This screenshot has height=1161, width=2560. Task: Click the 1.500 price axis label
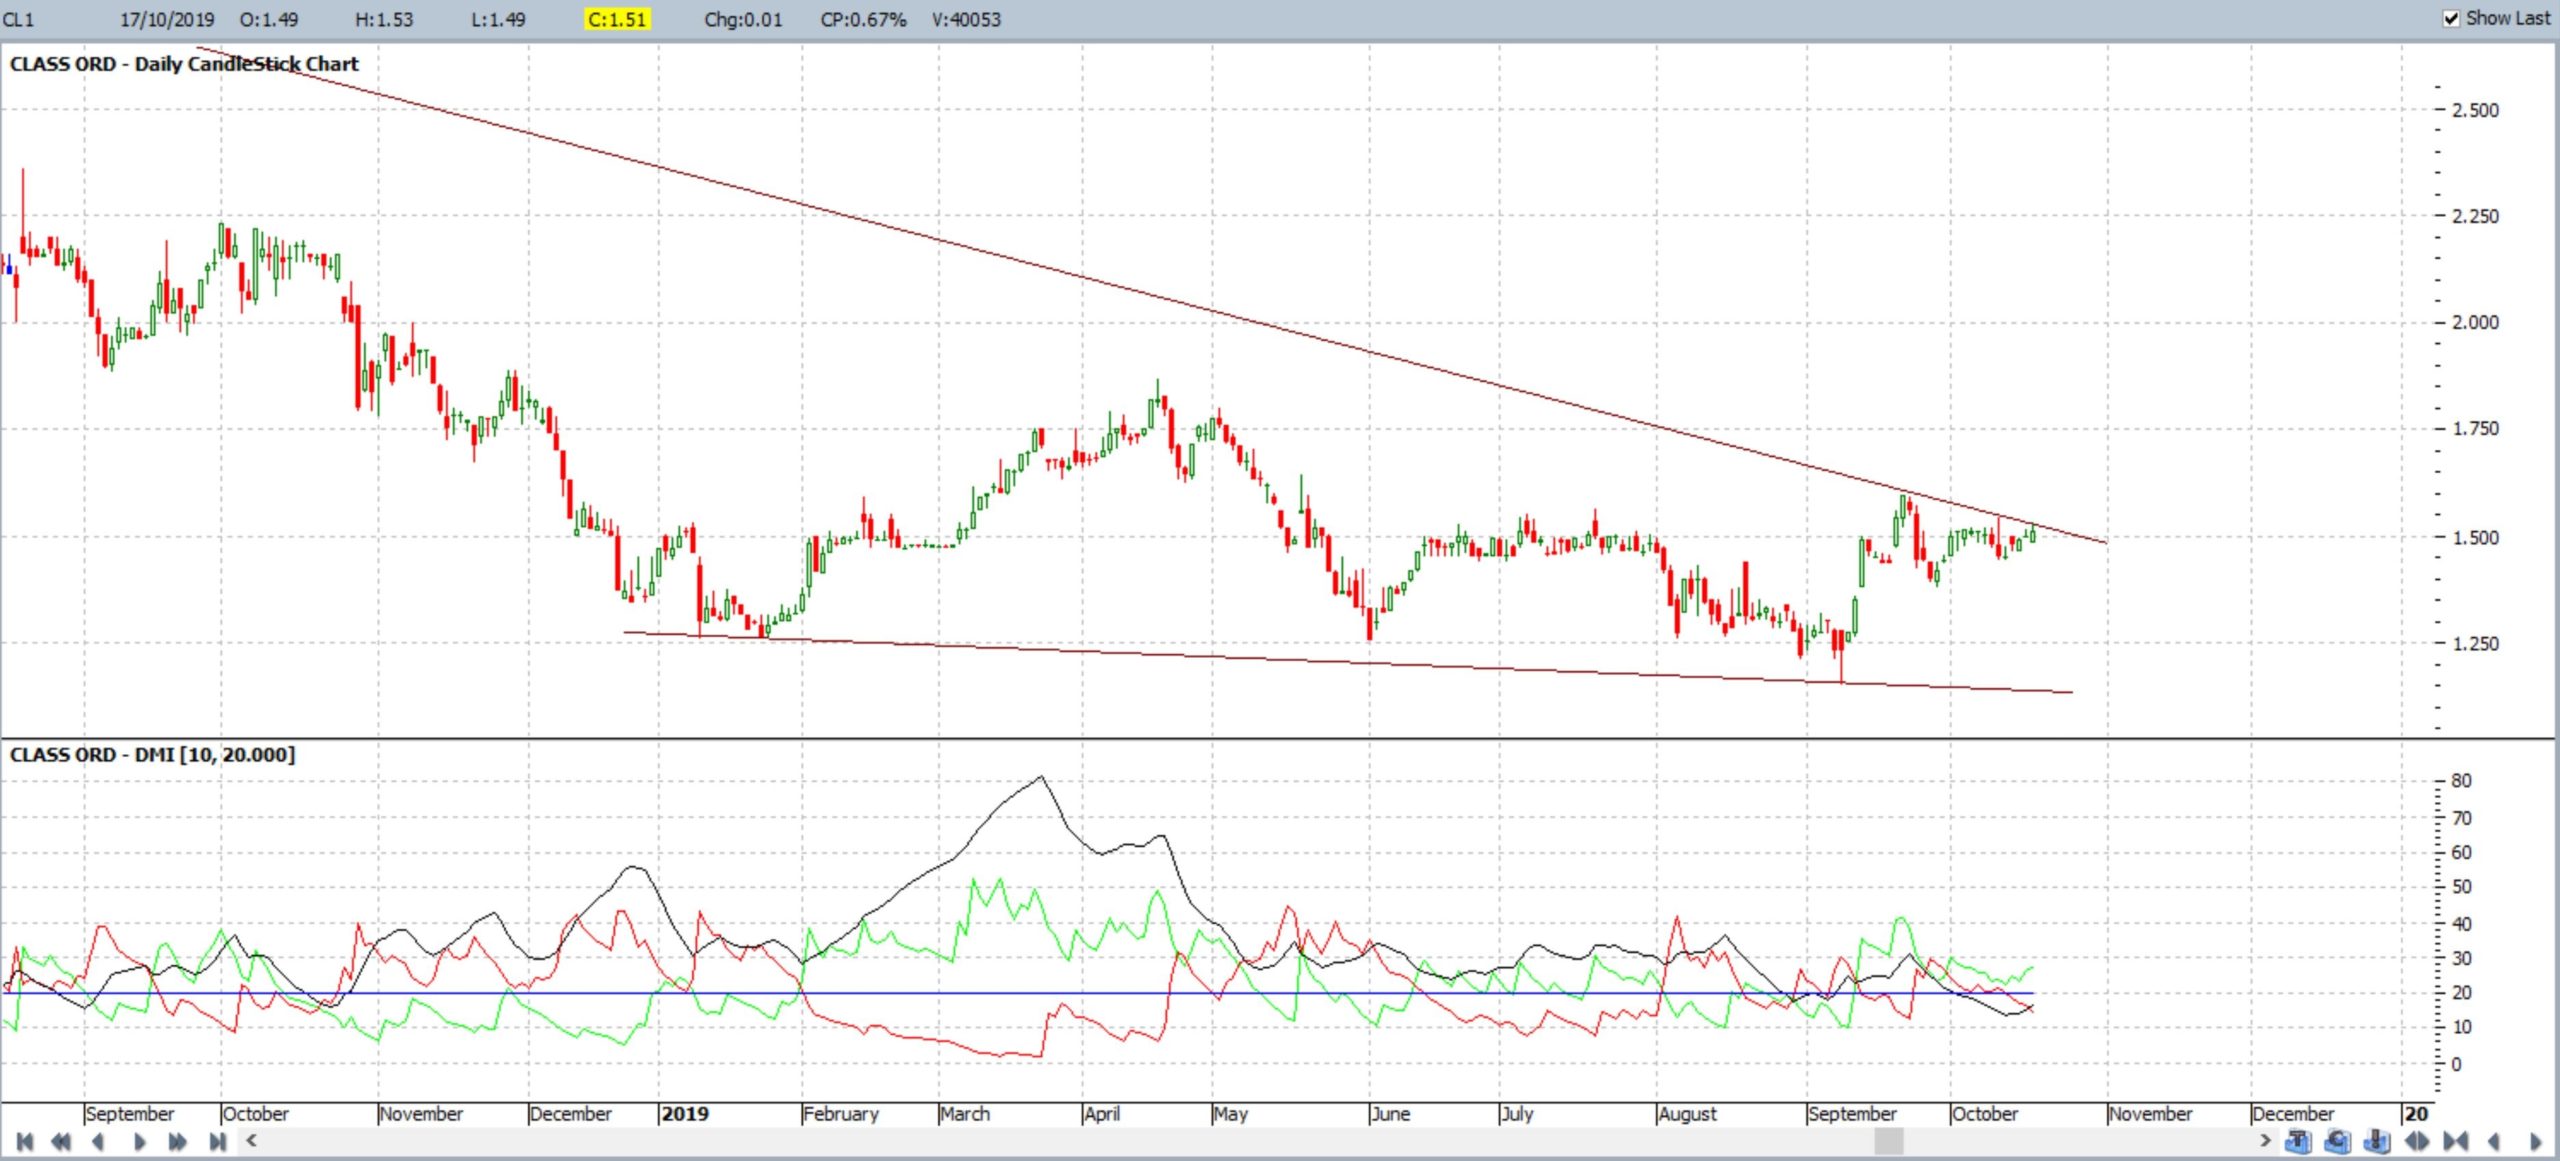[2475, 537]
